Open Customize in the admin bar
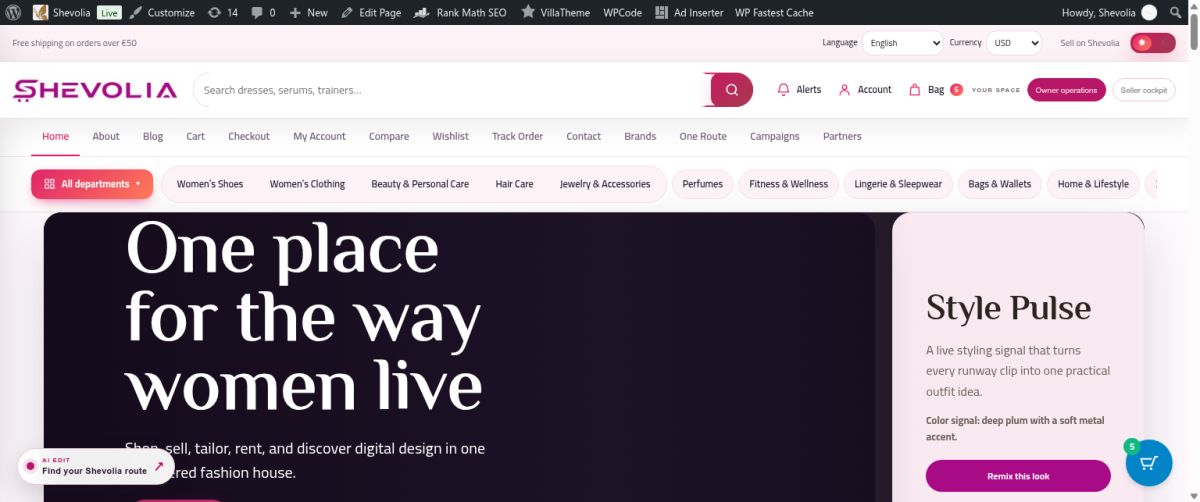Image resolution: width=1200 pixels, height=502 pixels. tap(162, 12)
